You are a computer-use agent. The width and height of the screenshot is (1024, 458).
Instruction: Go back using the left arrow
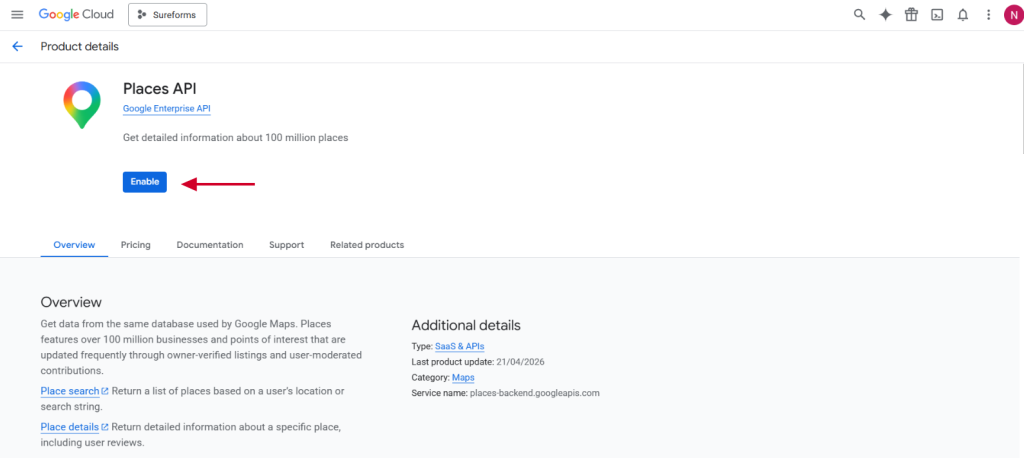17,46
